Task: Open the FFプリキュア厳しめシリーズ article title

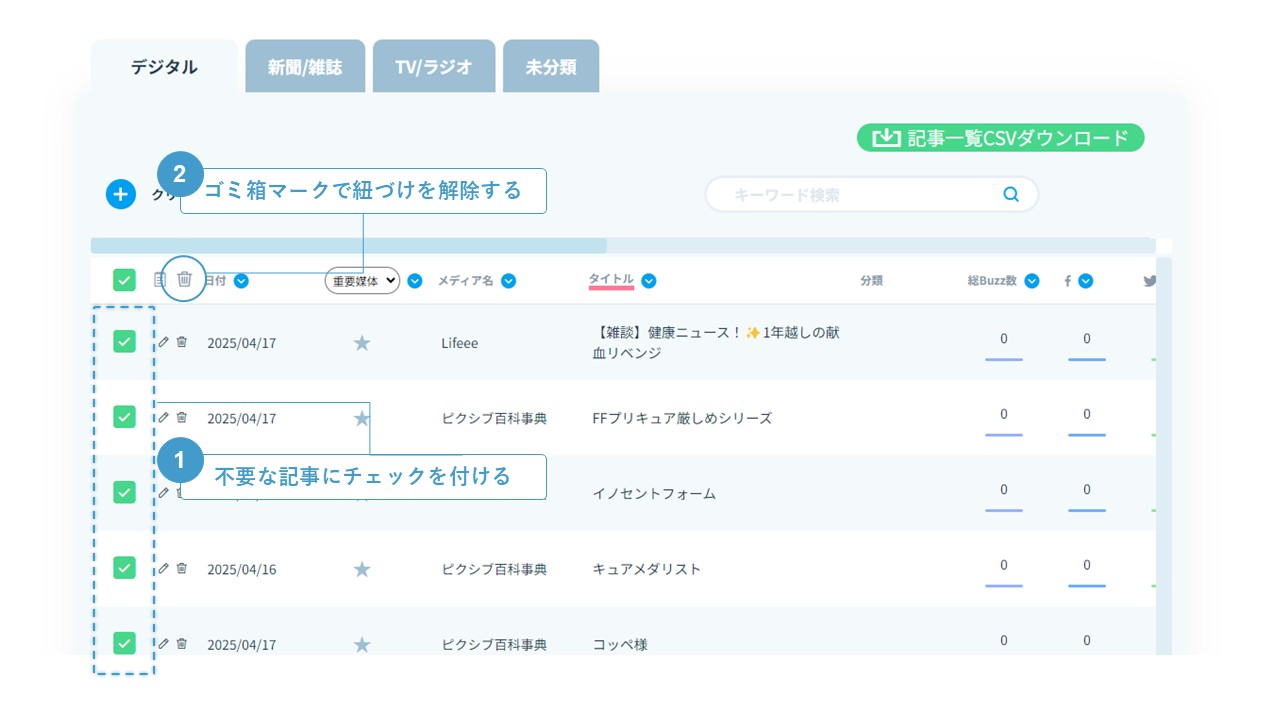Action: [x=682, y=418]
